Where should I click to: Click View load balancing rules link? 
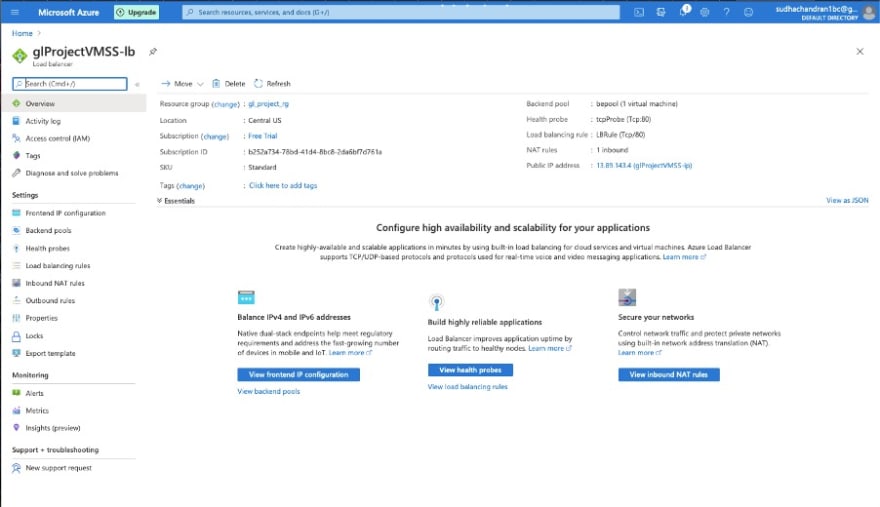[468, 387]
